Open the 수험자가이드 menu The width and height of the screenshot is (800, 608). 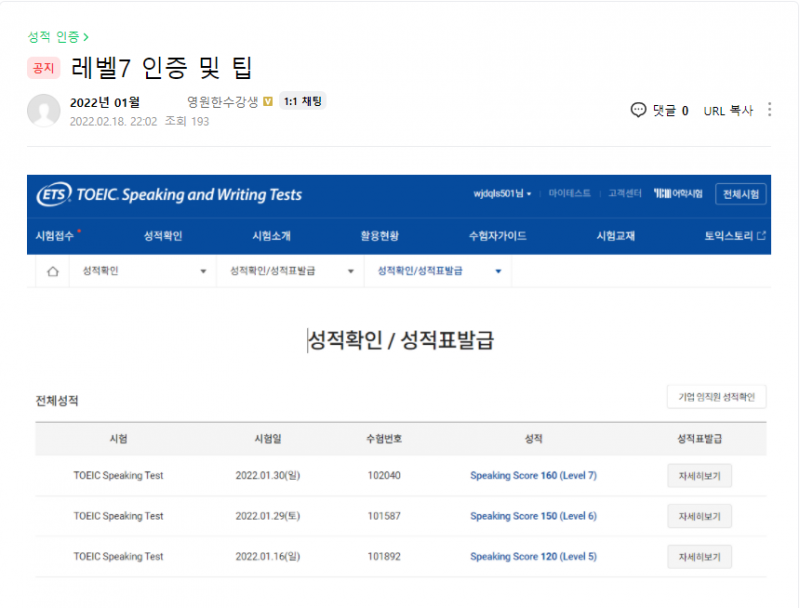pos(497,236)
